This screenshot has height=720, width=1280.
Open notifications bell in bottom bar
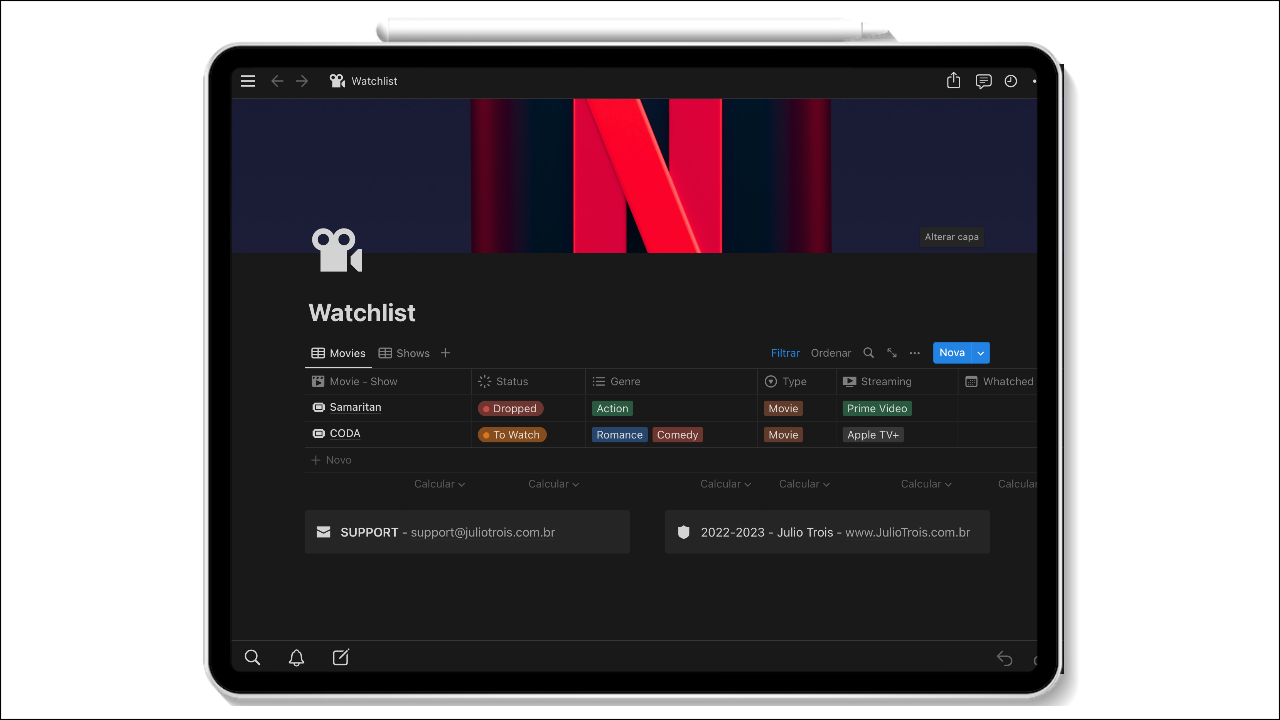click(x=297, y=657)
